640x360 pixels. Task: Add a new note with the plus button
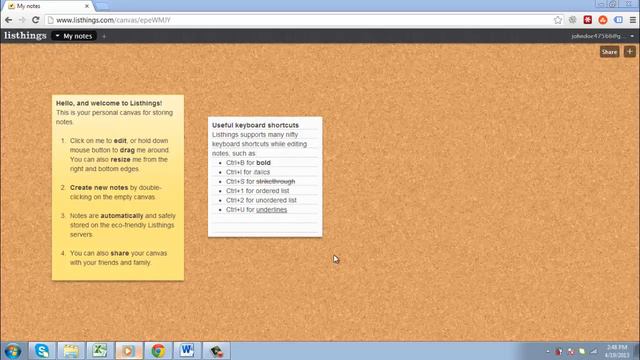pyautogui.click(x=629, y=52)
